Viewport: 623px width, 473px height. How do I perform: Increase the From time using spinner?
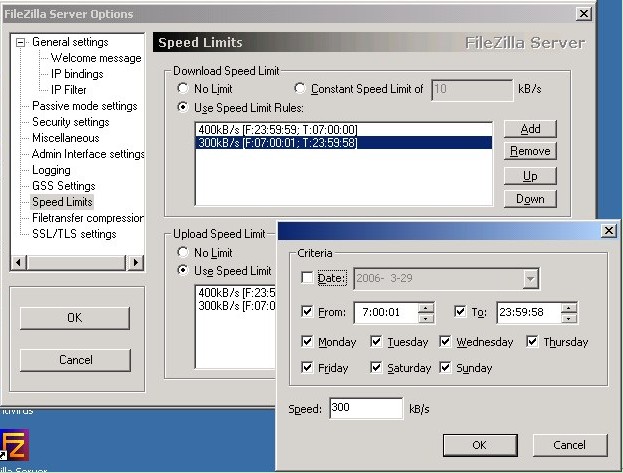point(426,307)
